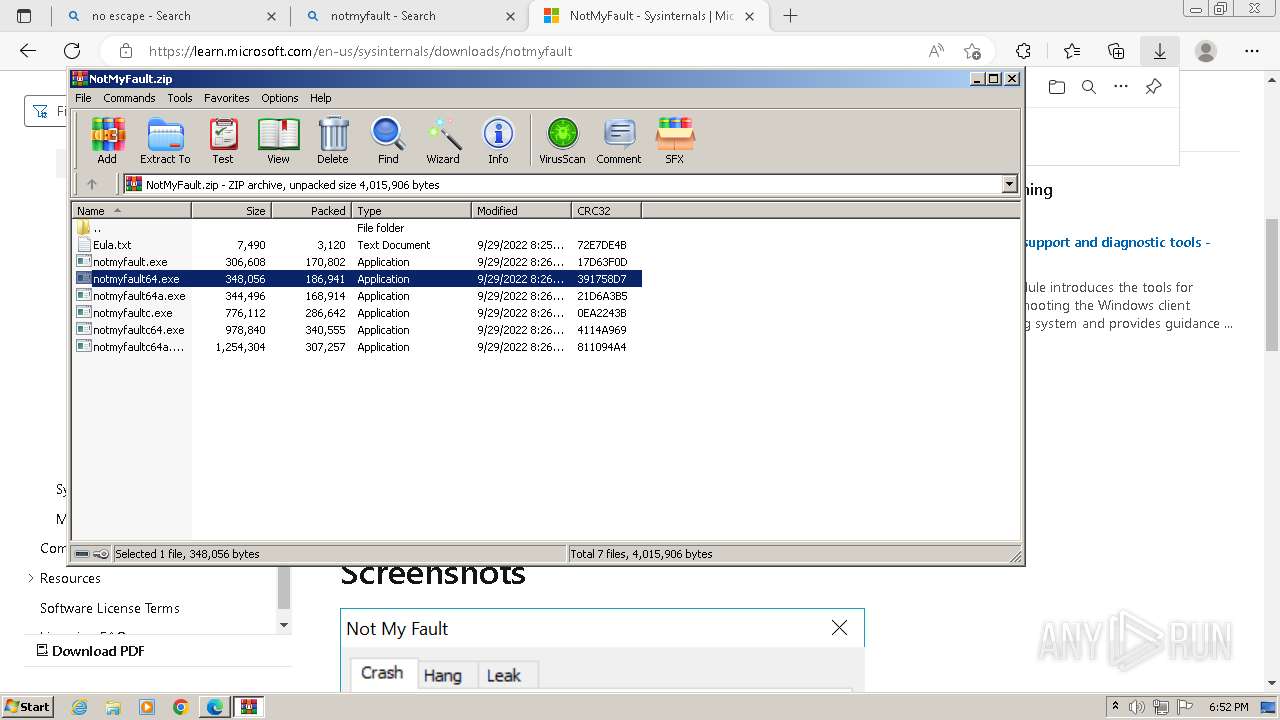Click the Comment toolbar icon
Image resolution: width=1280 pixels, height=720 pixels.
click(x=619, y=141)
